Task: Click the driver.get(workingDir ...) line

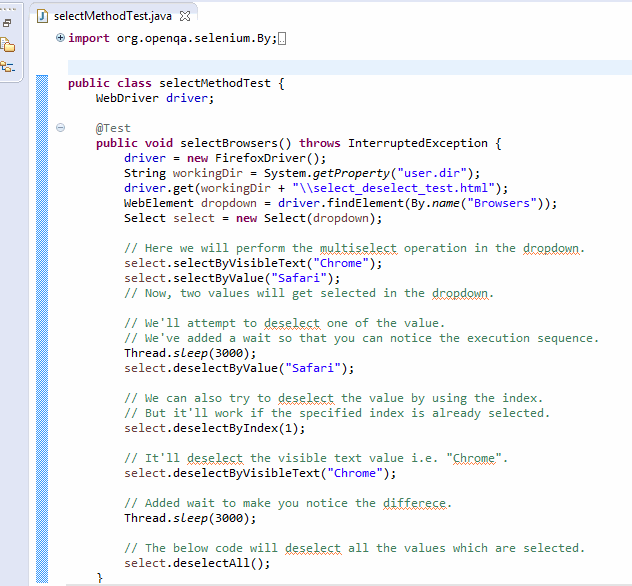Action: click(316, 188)
